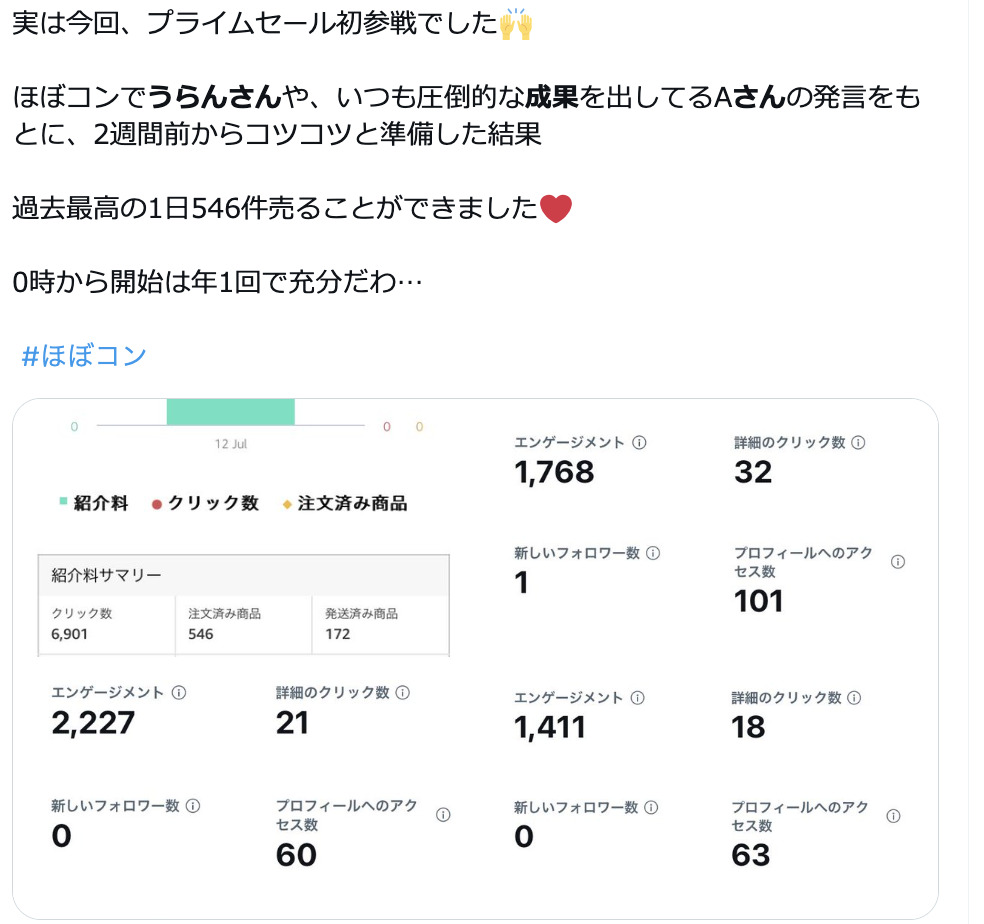
Task: Click info icon beside 詳細のクリック数 18
Action: click(x=854, y=698)
